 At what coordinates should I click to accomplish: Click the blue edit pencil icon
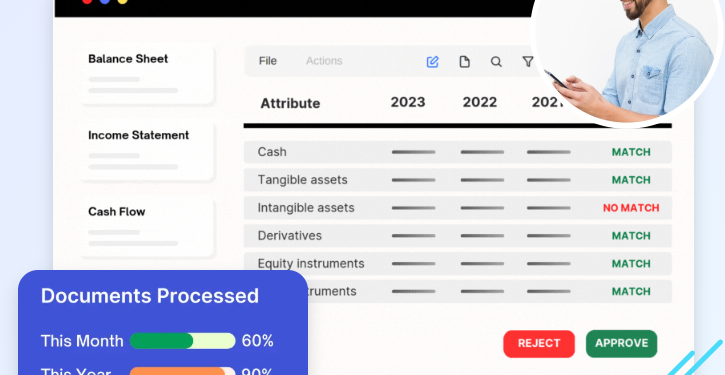coord(432,61)
